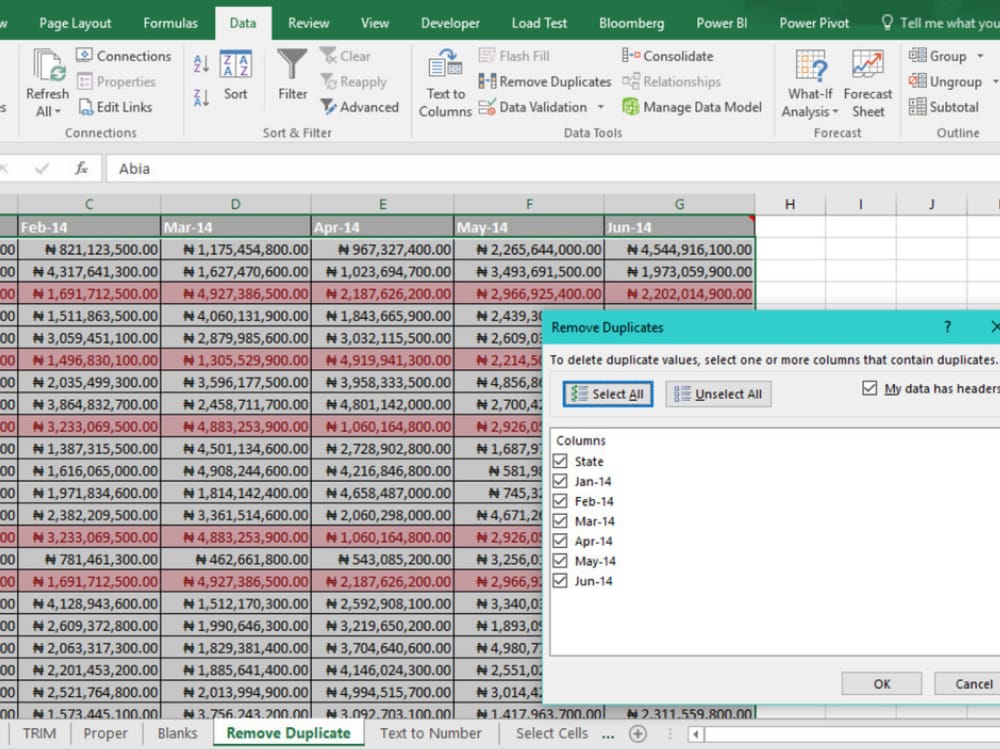This screenshot has width=1000, height=750.
Task: Click the Unselect All button
Action: (718, 394)
